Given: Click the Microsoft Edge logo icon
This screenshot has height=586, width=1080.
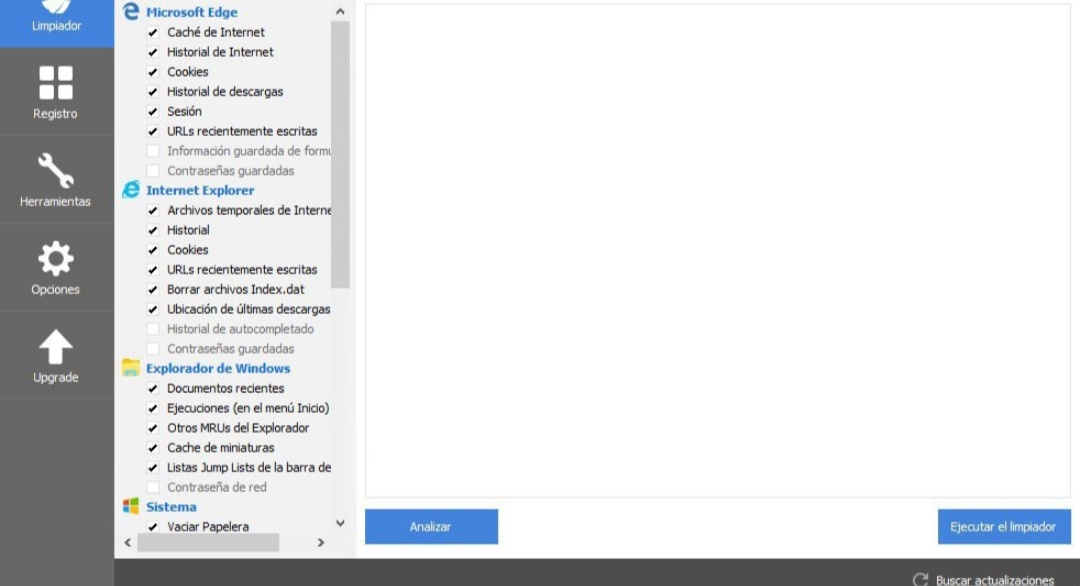Looking at the screenshot, I should (131, 12).
